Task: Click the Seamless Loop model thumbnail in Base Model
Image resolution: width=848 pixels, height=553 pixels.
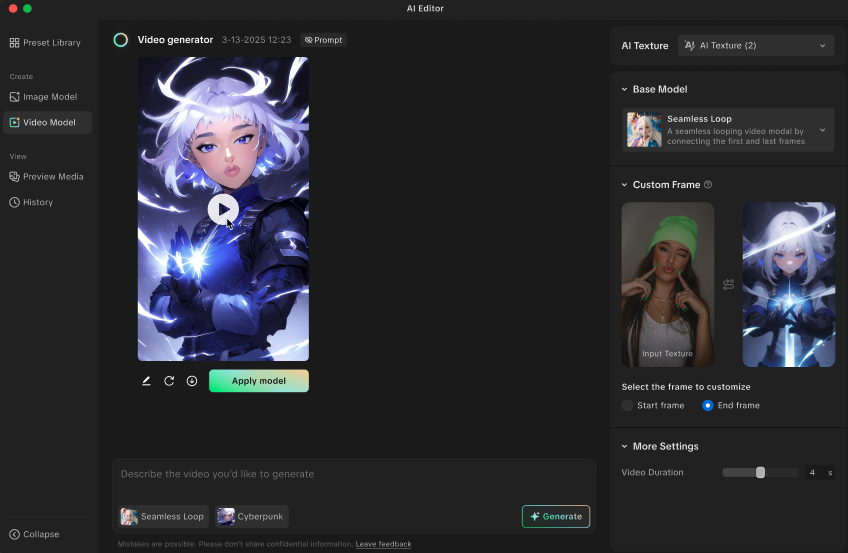Action: [644, 130]
